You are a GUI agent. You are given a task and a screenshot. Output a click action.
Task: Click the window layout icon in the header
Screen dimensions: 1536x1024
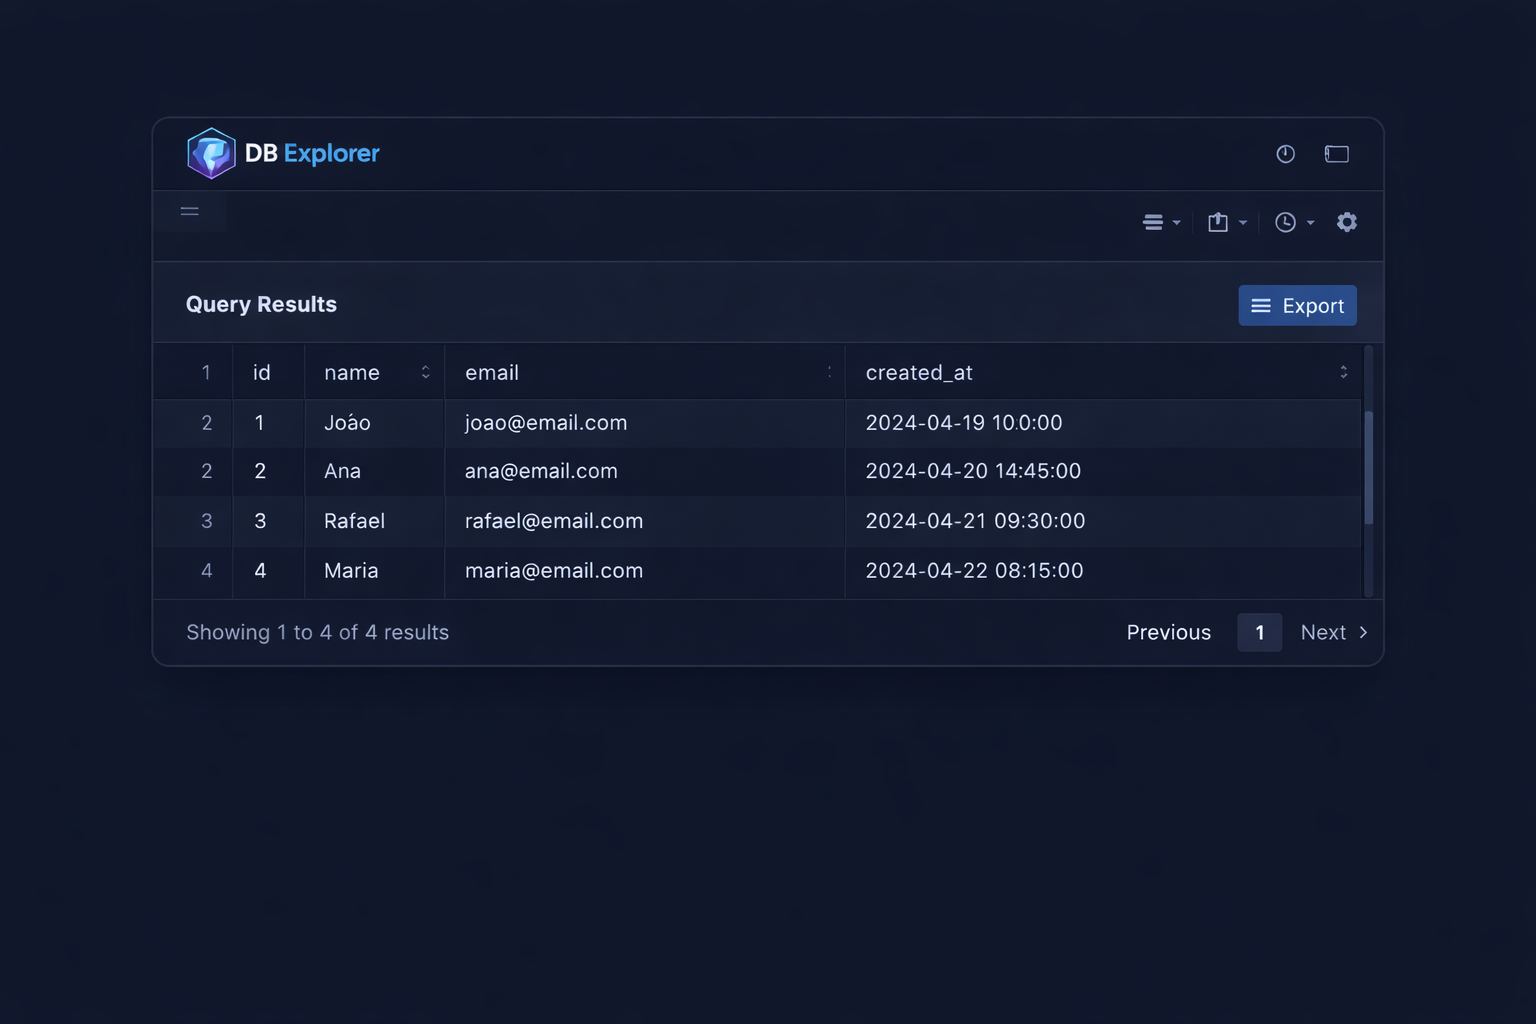pyautogui.click(x=1336, y=154)
